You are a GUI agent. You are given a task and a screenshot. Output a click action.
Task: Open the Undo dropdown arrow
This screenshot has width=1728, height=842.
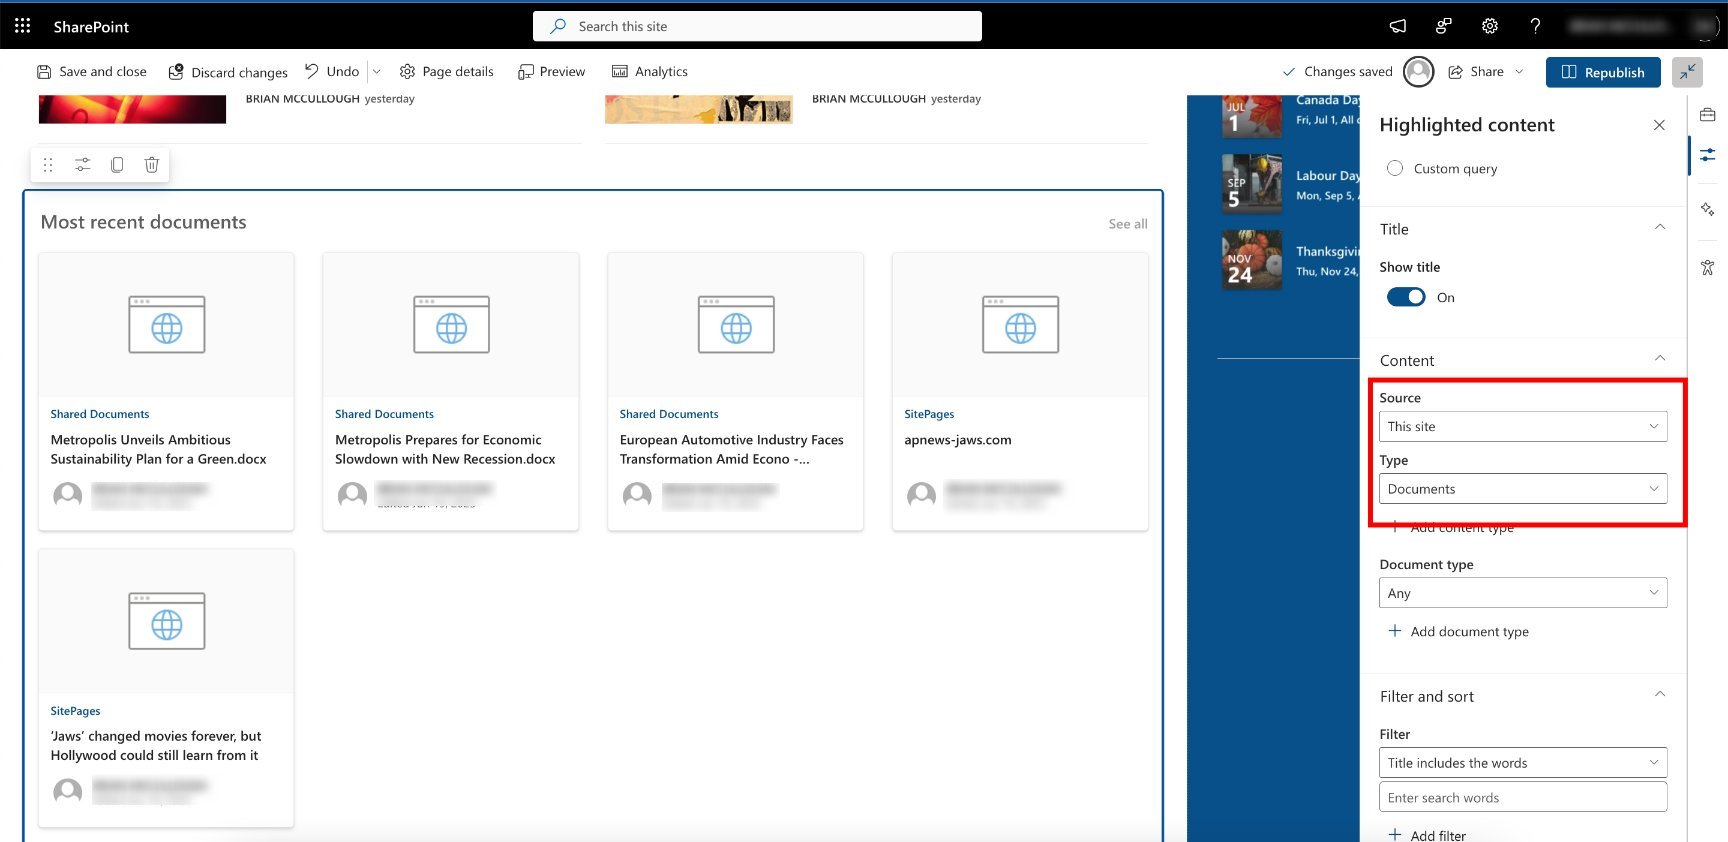377,72
